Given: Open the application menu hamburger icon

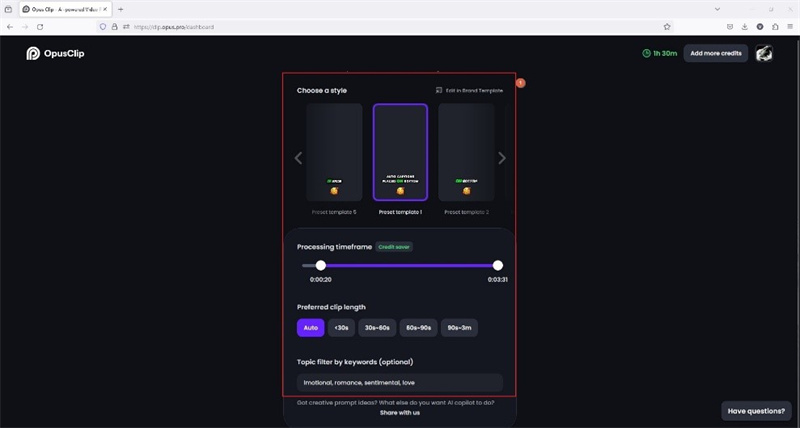Looking at the screenshot, I should (x=790, y=27).
